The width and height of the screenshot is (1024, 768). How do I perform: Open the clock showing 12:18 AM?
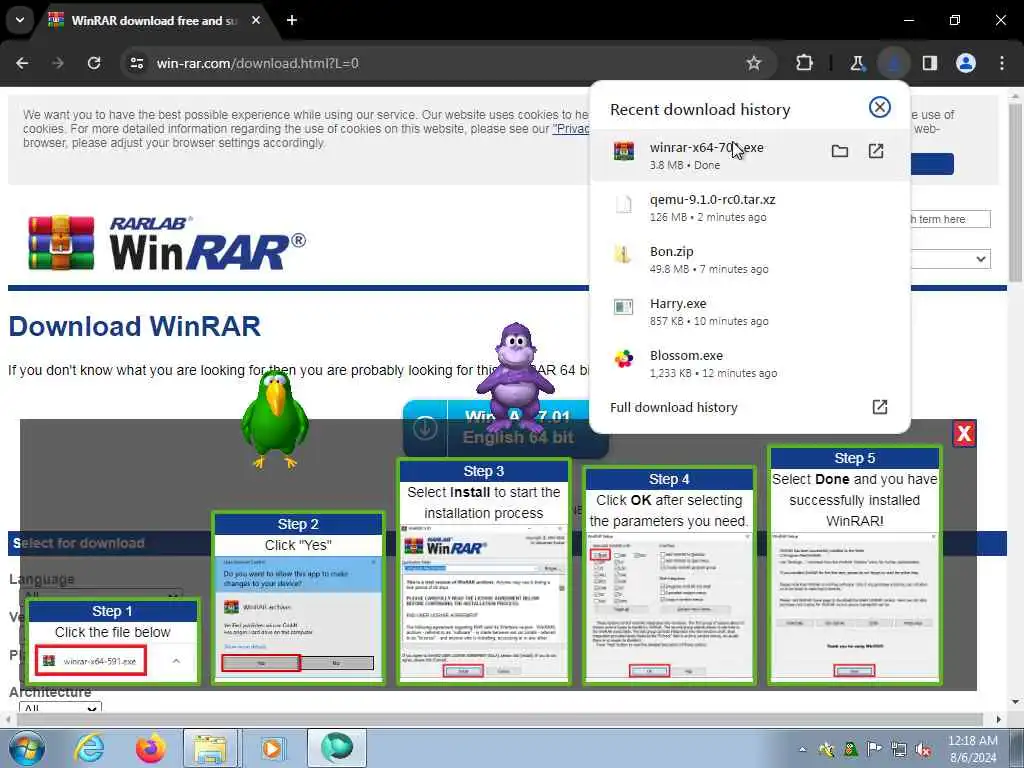pyautogui.click(x=973, y=748)
